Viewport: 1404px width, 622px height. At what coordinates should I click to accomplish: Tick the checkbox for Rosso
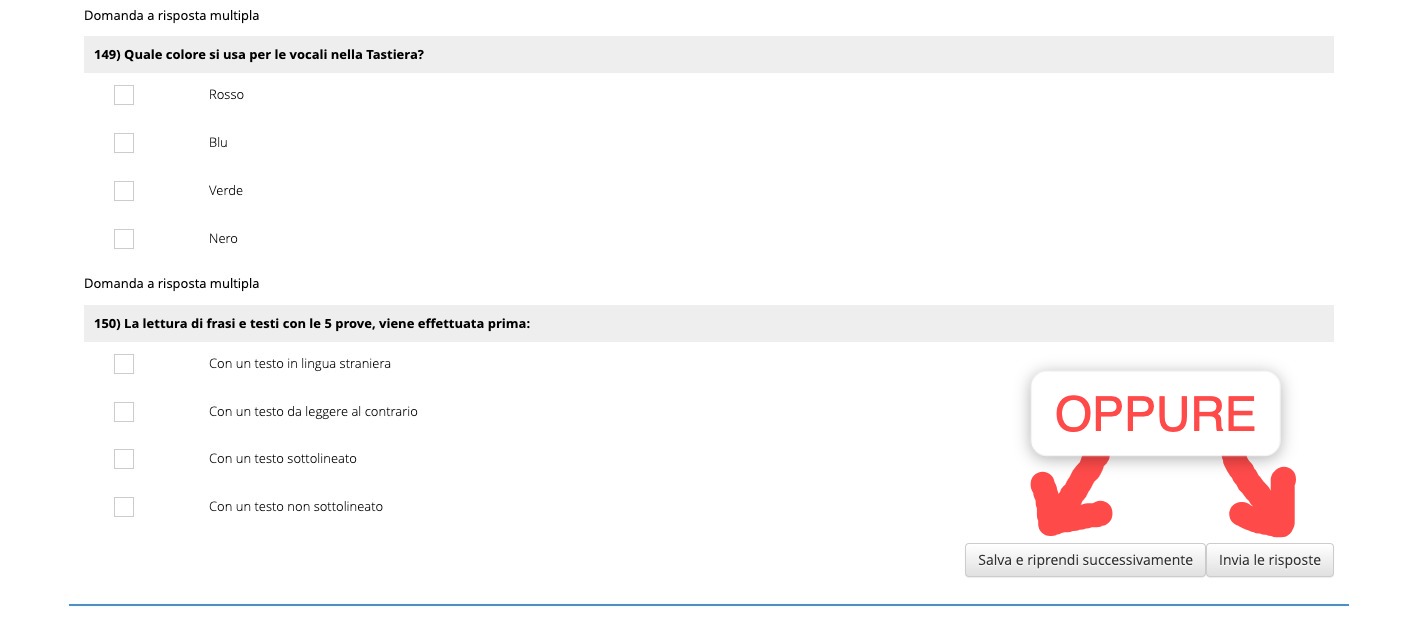[124, 95]
